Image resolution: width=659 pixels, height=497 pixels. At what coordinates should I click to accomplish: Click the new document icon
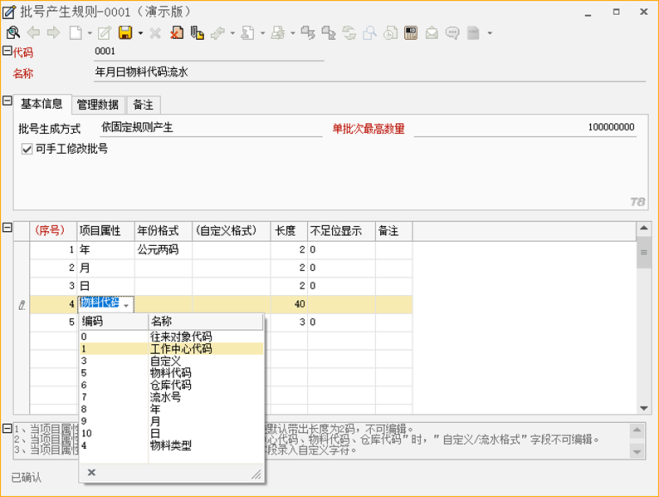(x=75, y=33)
